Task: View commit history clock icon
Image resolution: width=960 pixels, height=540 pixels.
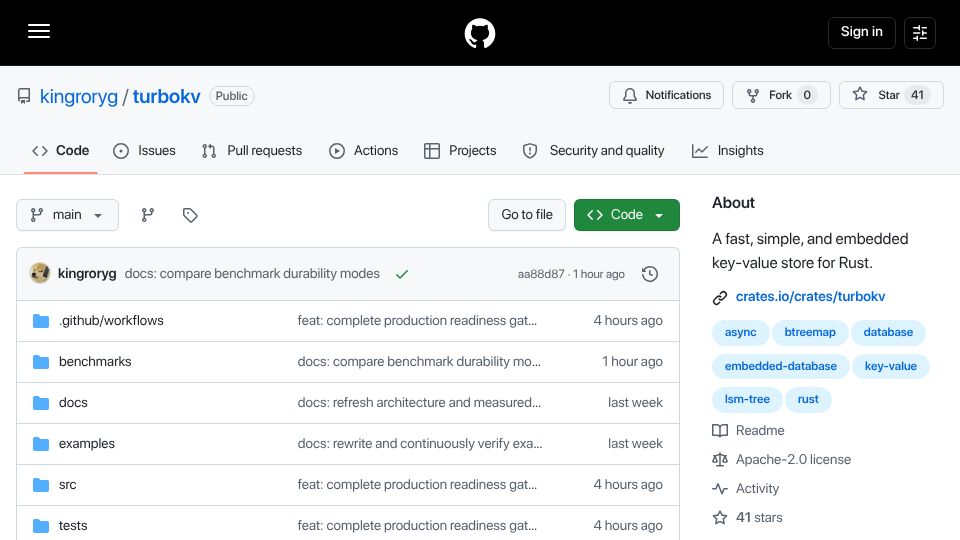Action: point(650,274)
